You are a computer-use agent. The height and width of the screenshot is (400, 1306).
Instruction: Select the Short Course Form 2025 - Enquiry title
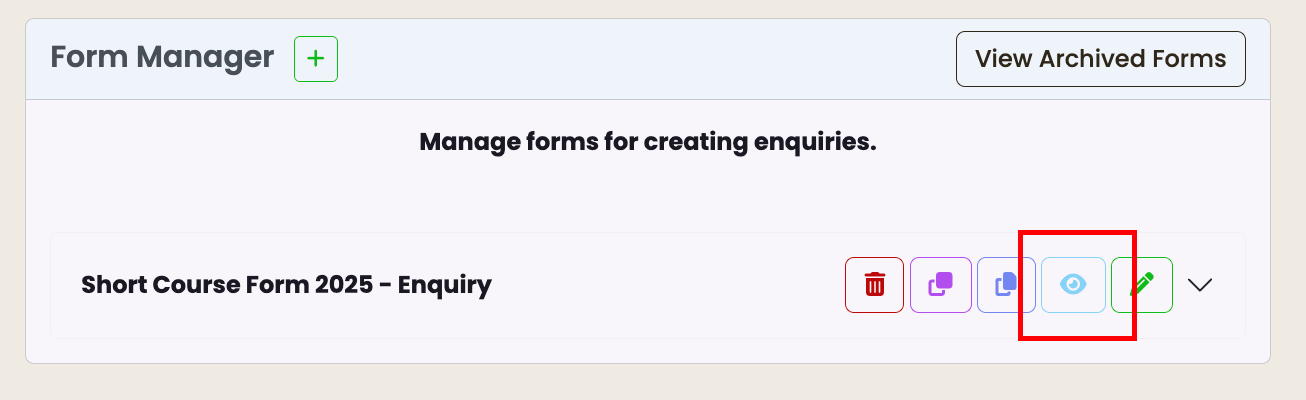286,285
